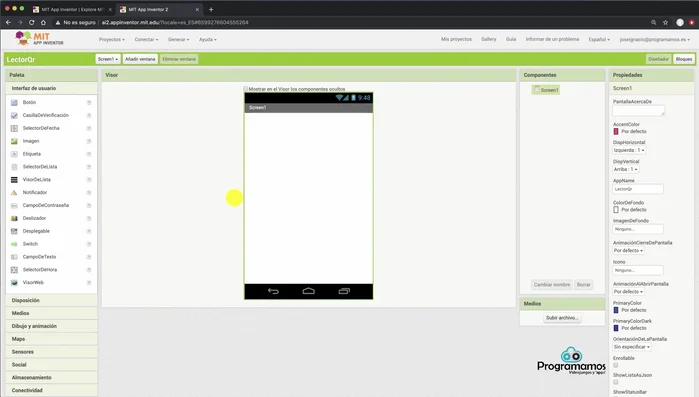This screenshot has width=699, height=397.
Task: Click the MIT App Inventor logo
Action: [39, 39]
